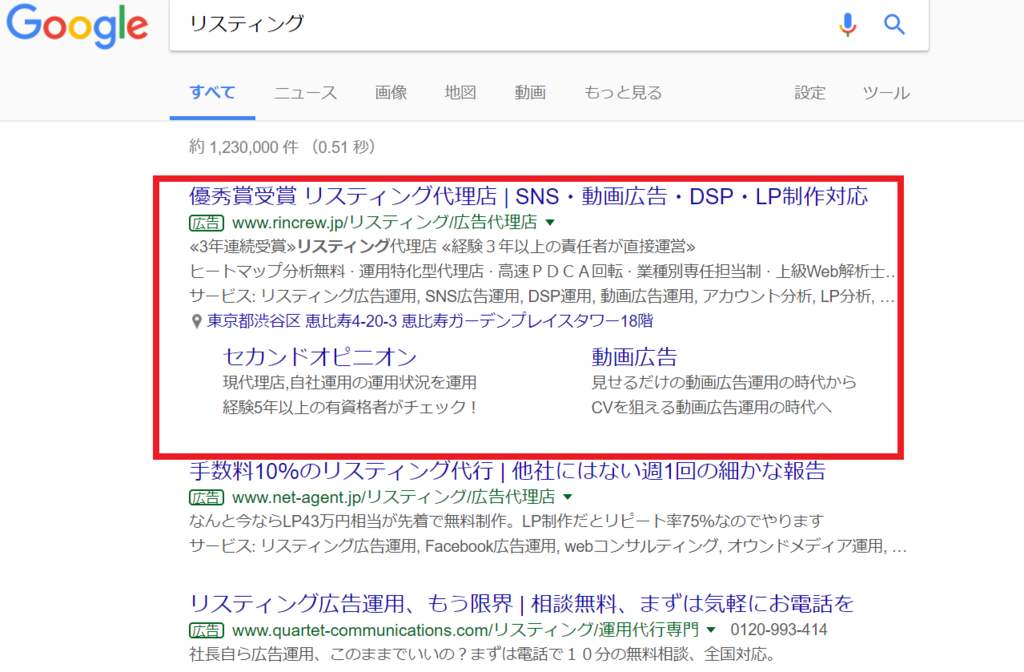1024x672 pixels.
Task: Open 東京都渋谷区 恵比寿4-20-3 address link
Action: [x=430, y=321]
